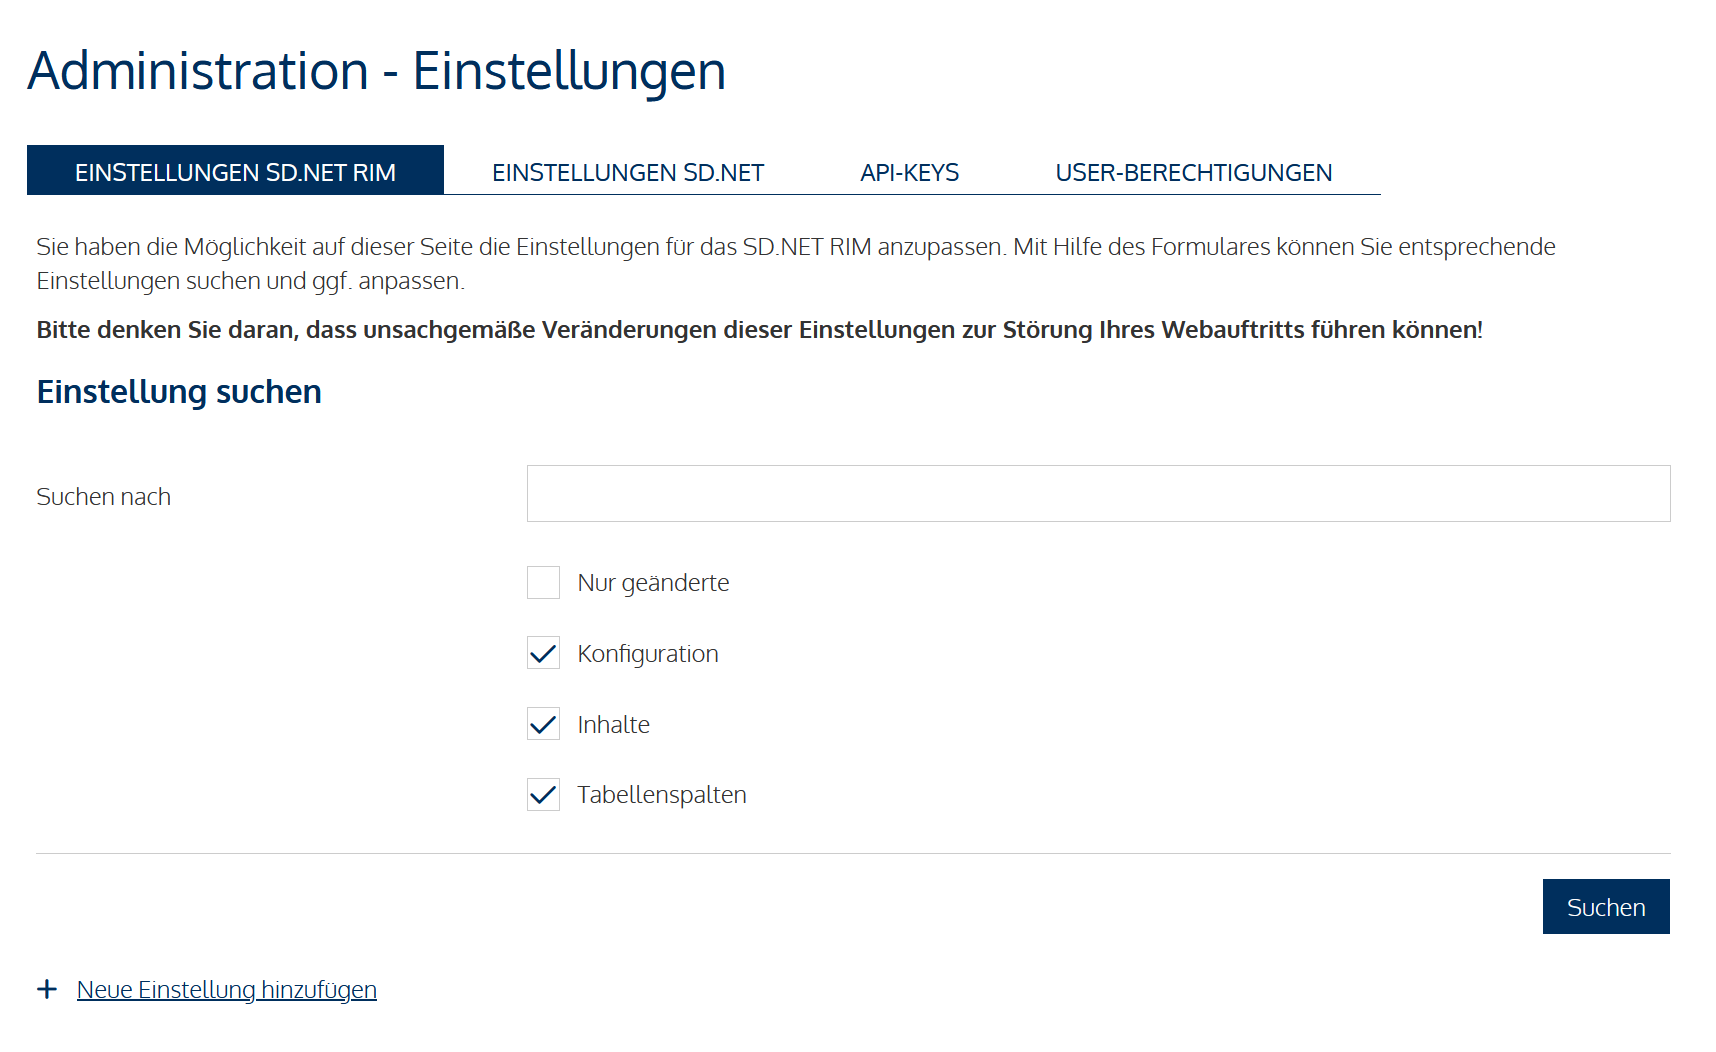Open the Neue Einstellung hinzufügen link
This screenshot has height=1052, width=1716.
(x=226, y=990)
